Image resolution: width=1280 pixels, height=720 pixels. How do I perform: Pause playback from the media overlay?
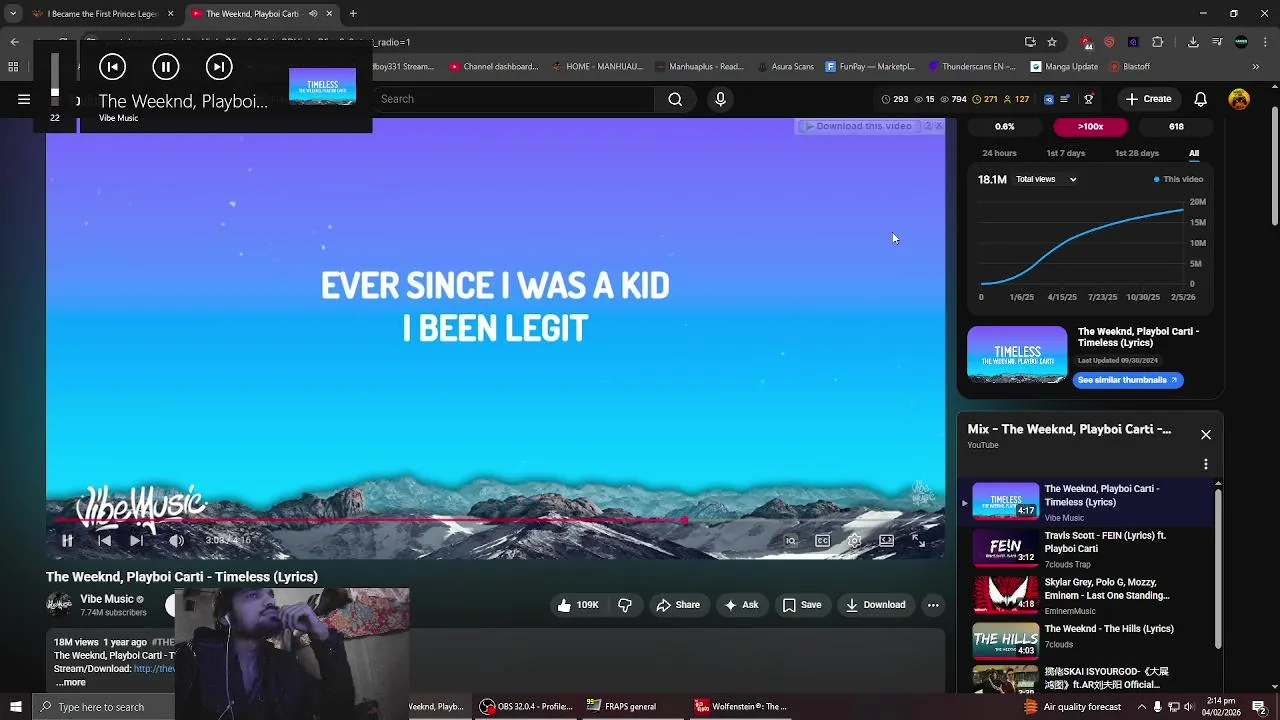165,67
